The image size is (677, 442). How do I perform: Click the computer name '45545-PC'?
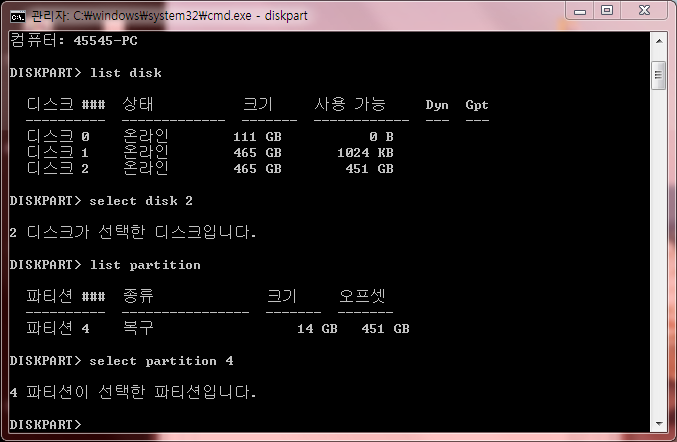(105, 41)
